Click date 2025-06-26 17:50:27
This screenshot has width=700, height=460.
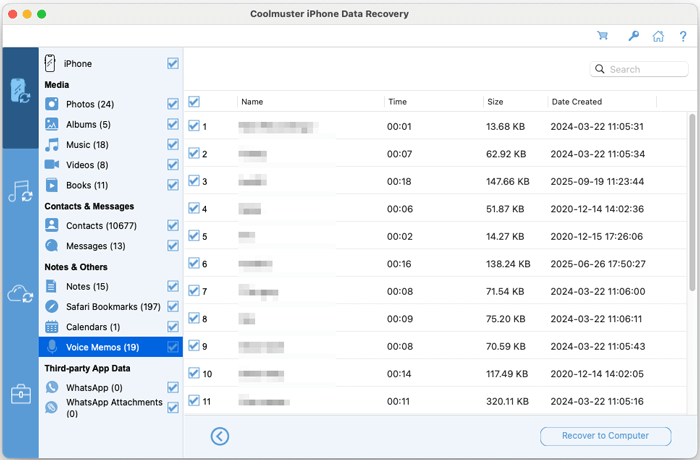coord(598,264)
